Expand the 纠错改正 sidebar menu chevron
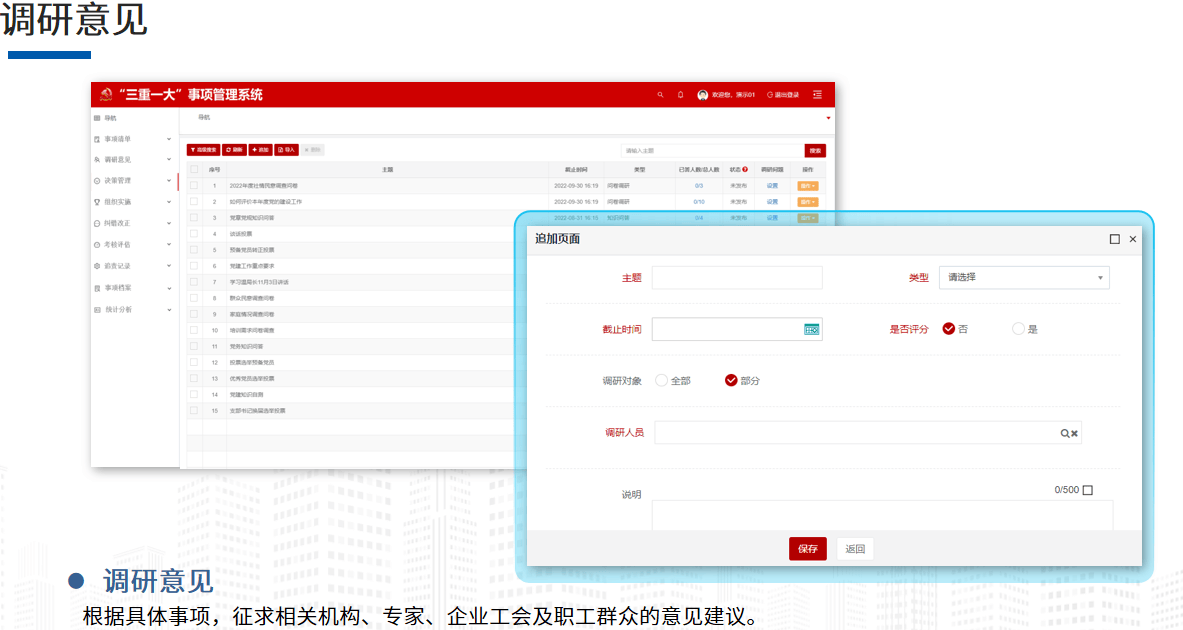The width and height of the screenshot is (1183, 630). coord(169,223)
